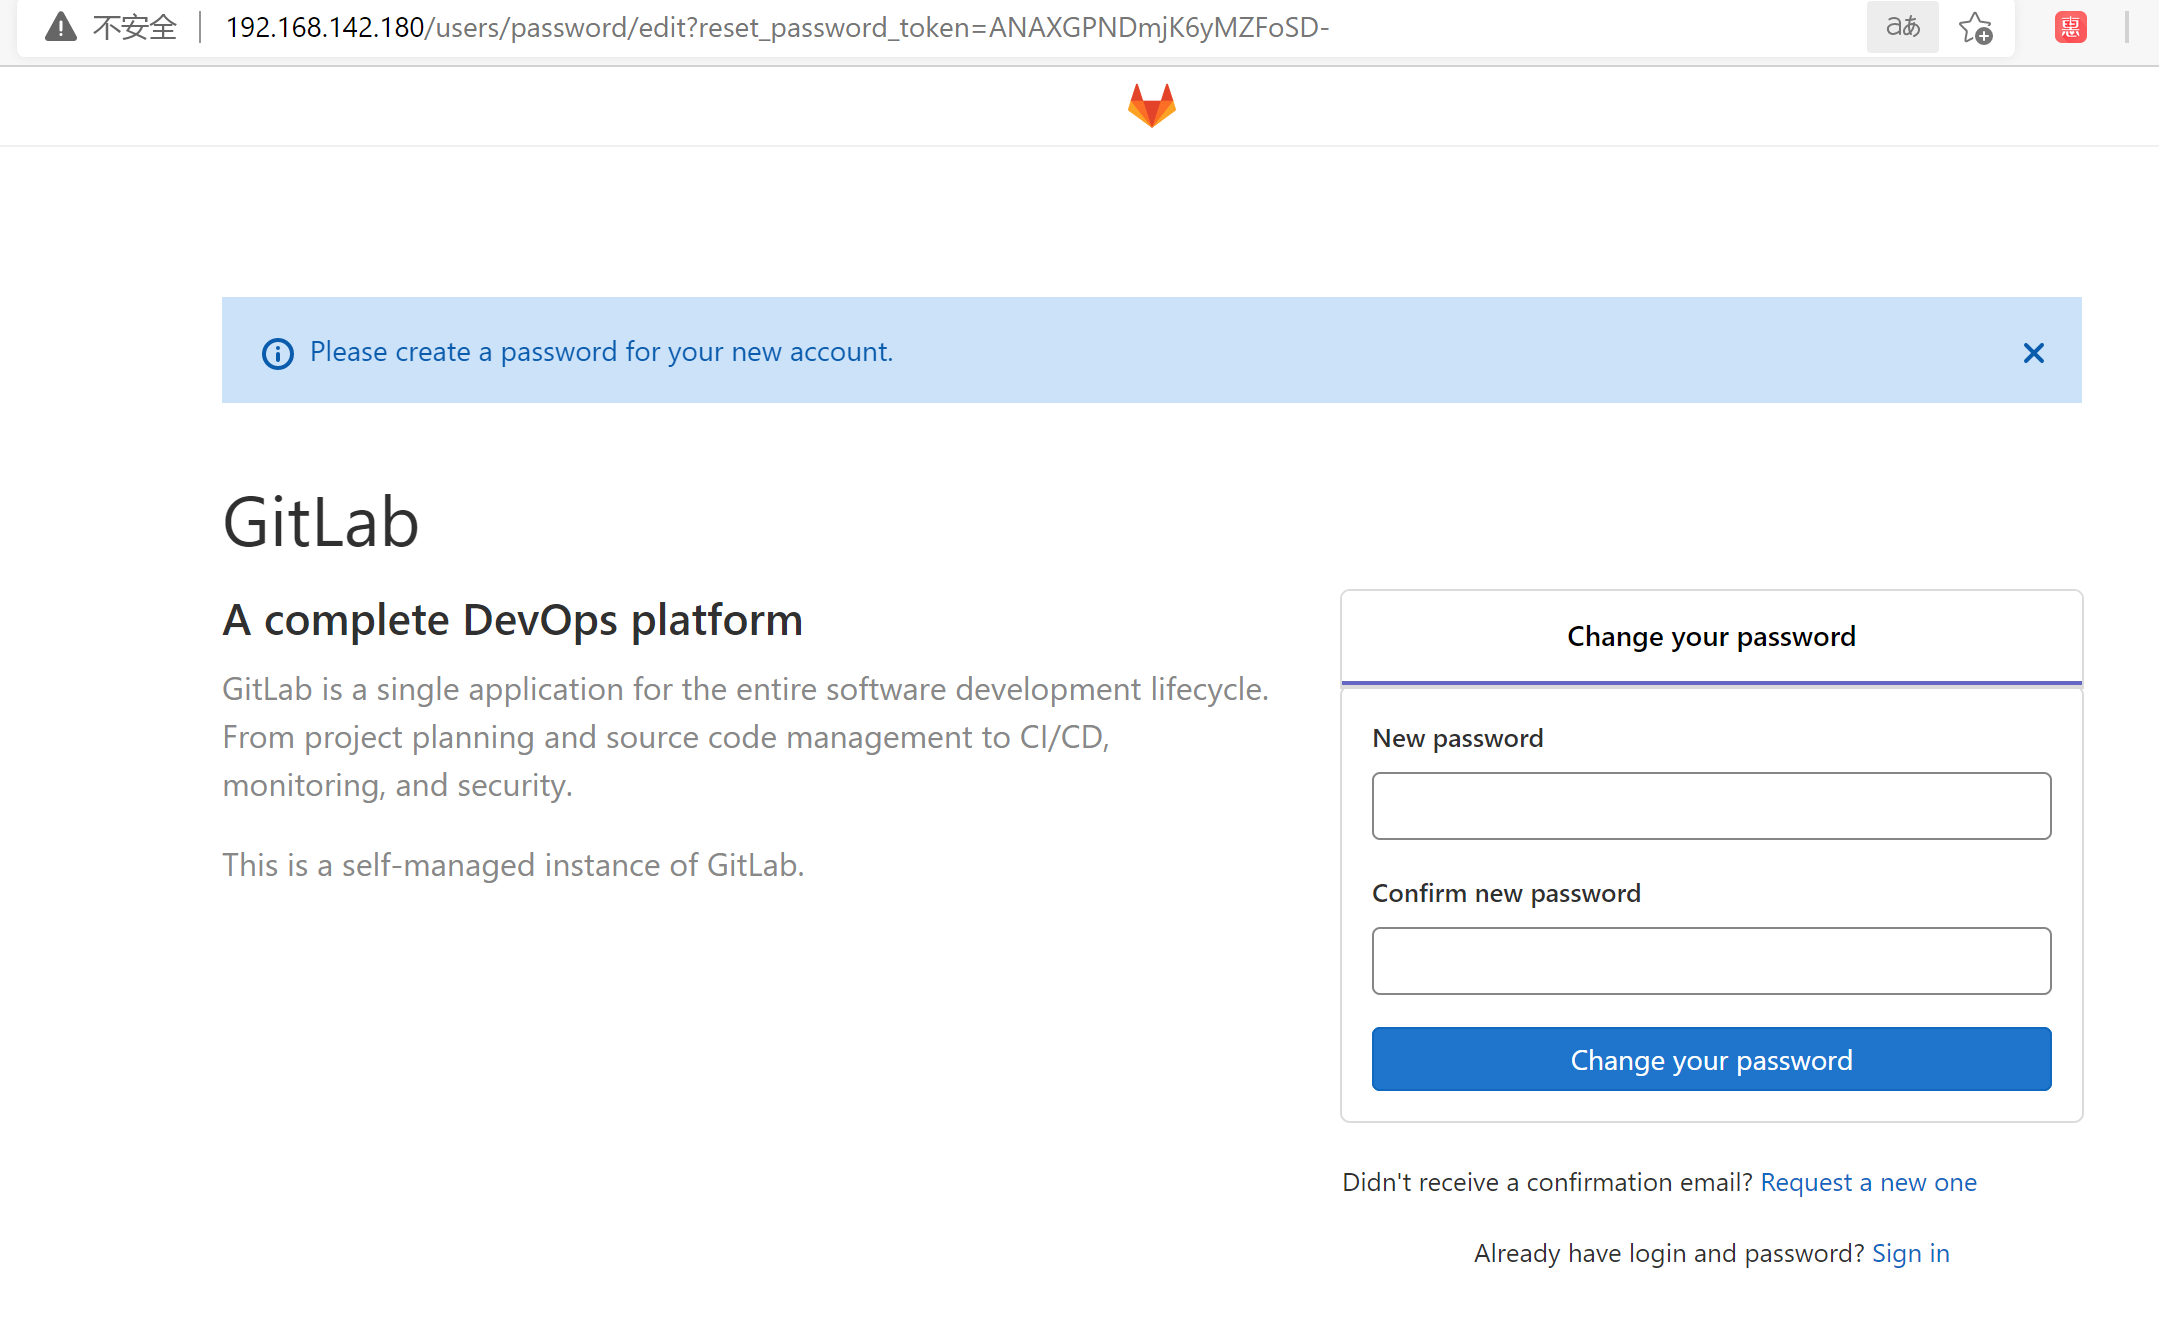The width and height of the screenshot is (2159, 1341).
Task: Click the 'Confirm new password' field label
Action: (x=1506, y=893)
